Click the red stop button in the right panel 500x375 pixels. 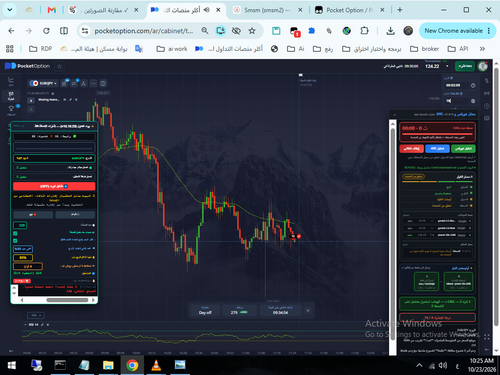click(412, 149)
